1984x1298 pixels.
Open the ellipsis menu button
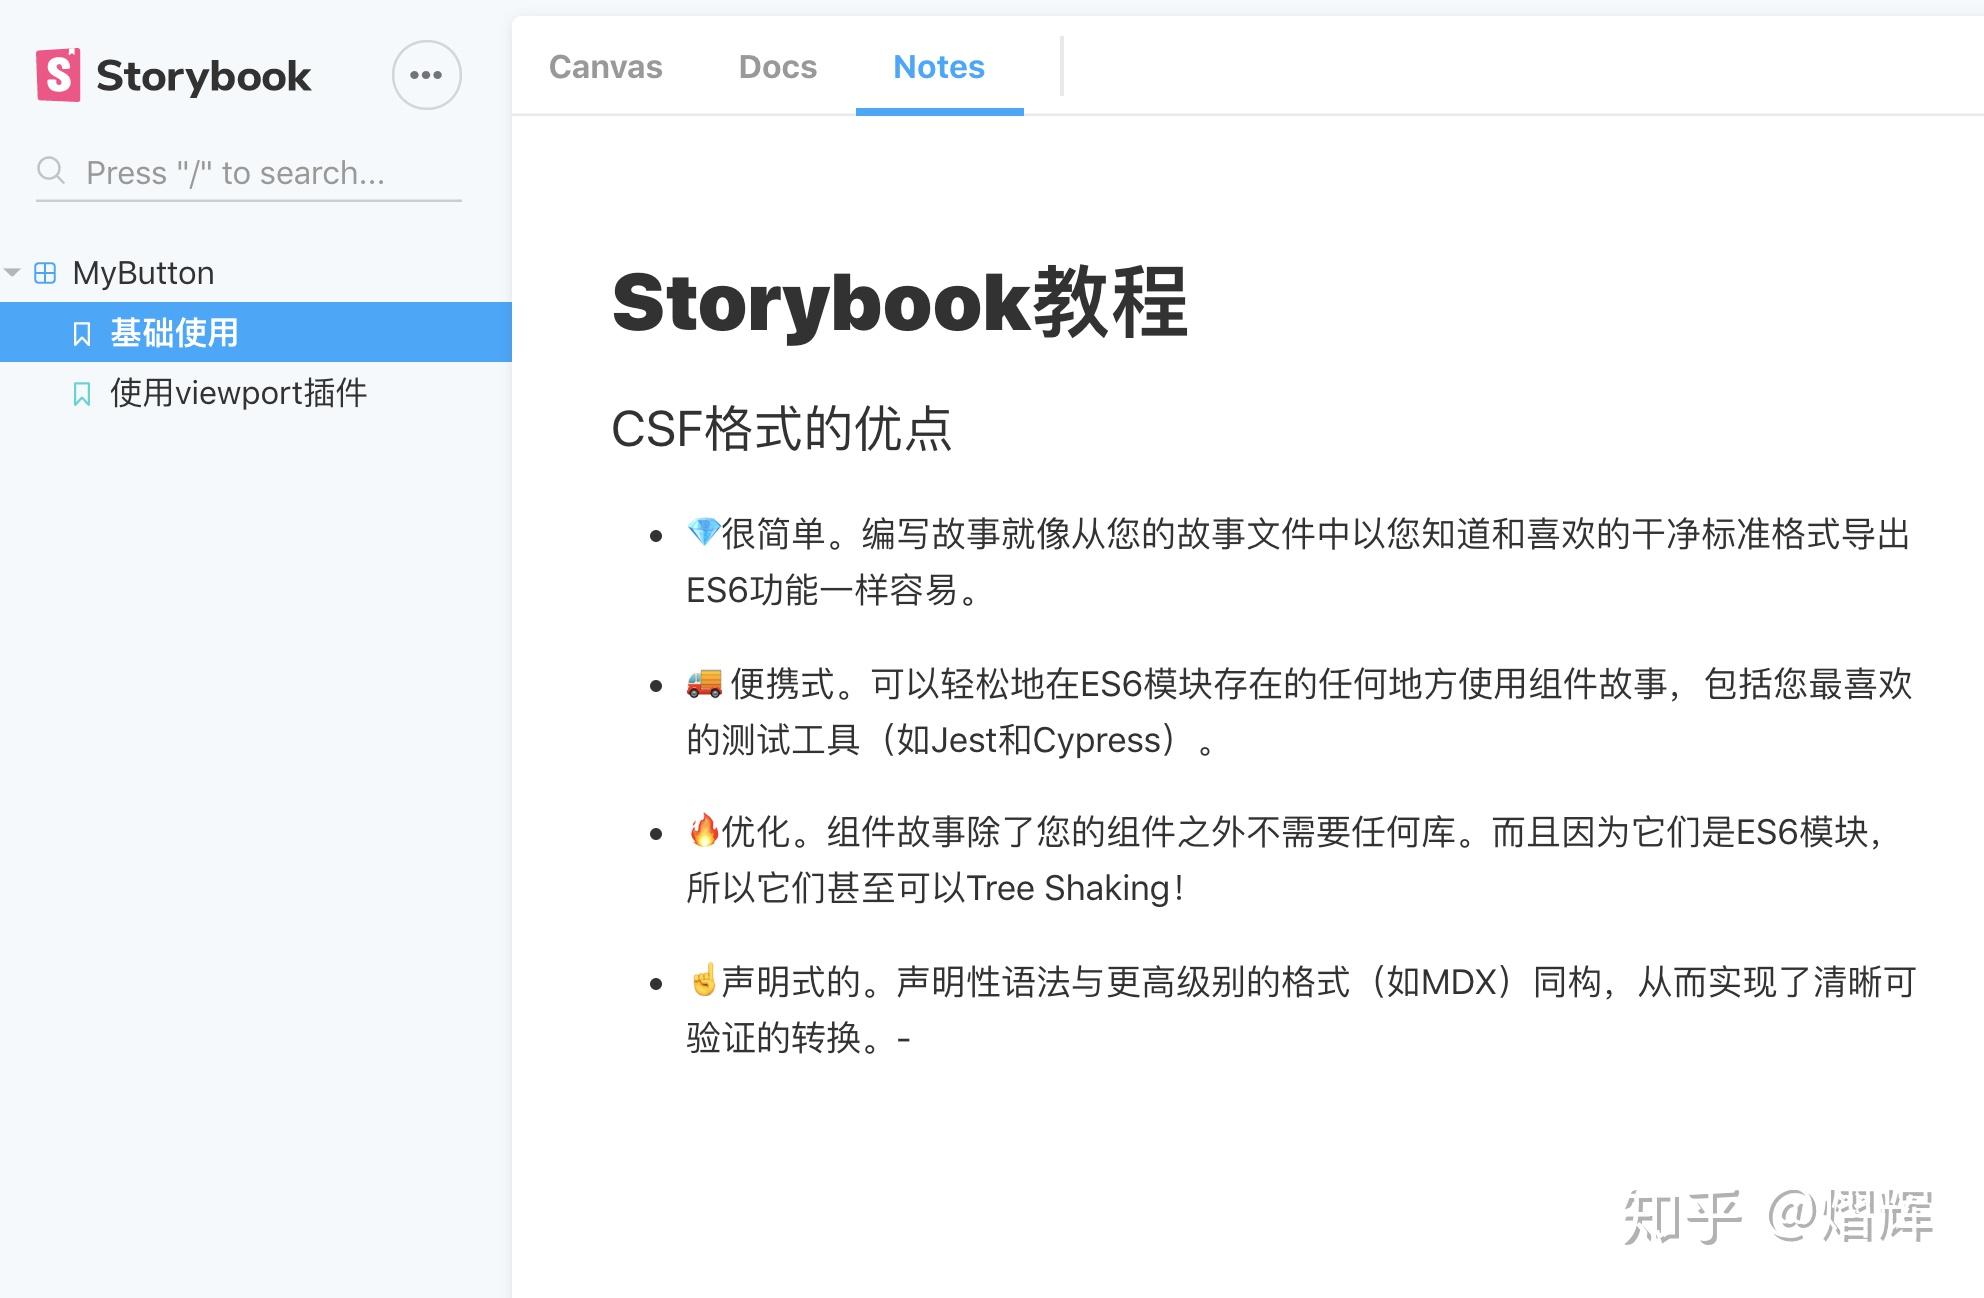426,75
